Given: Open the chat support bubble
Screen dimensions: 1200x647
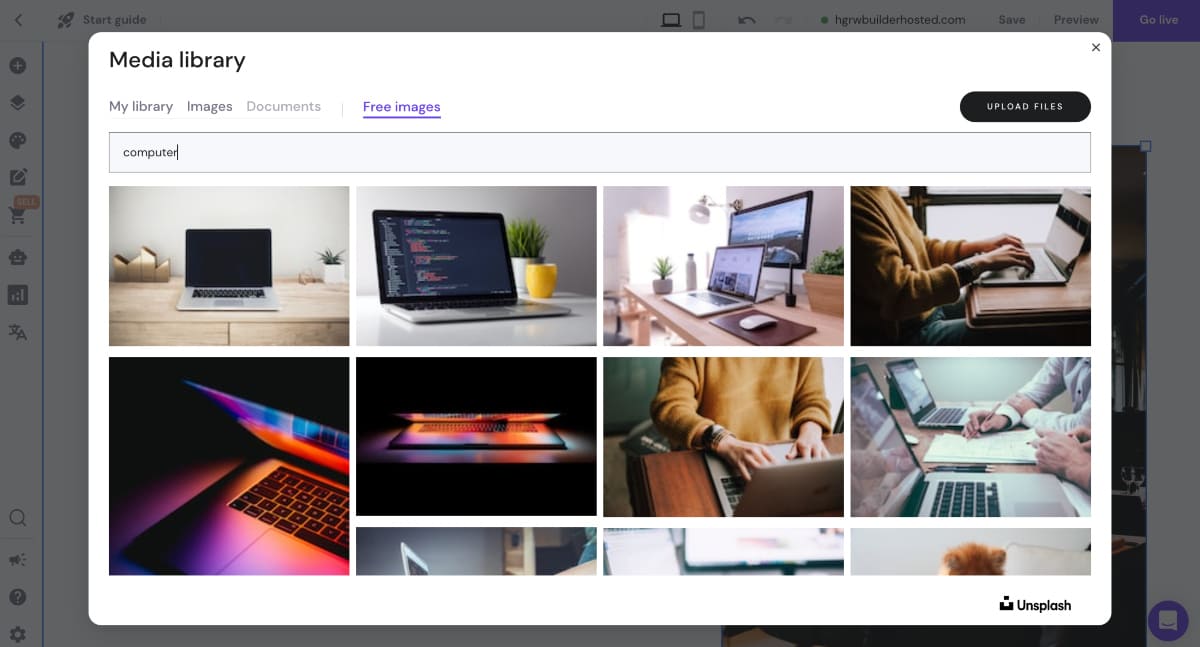Looking at the screenshot, I should click(1167, 621).
